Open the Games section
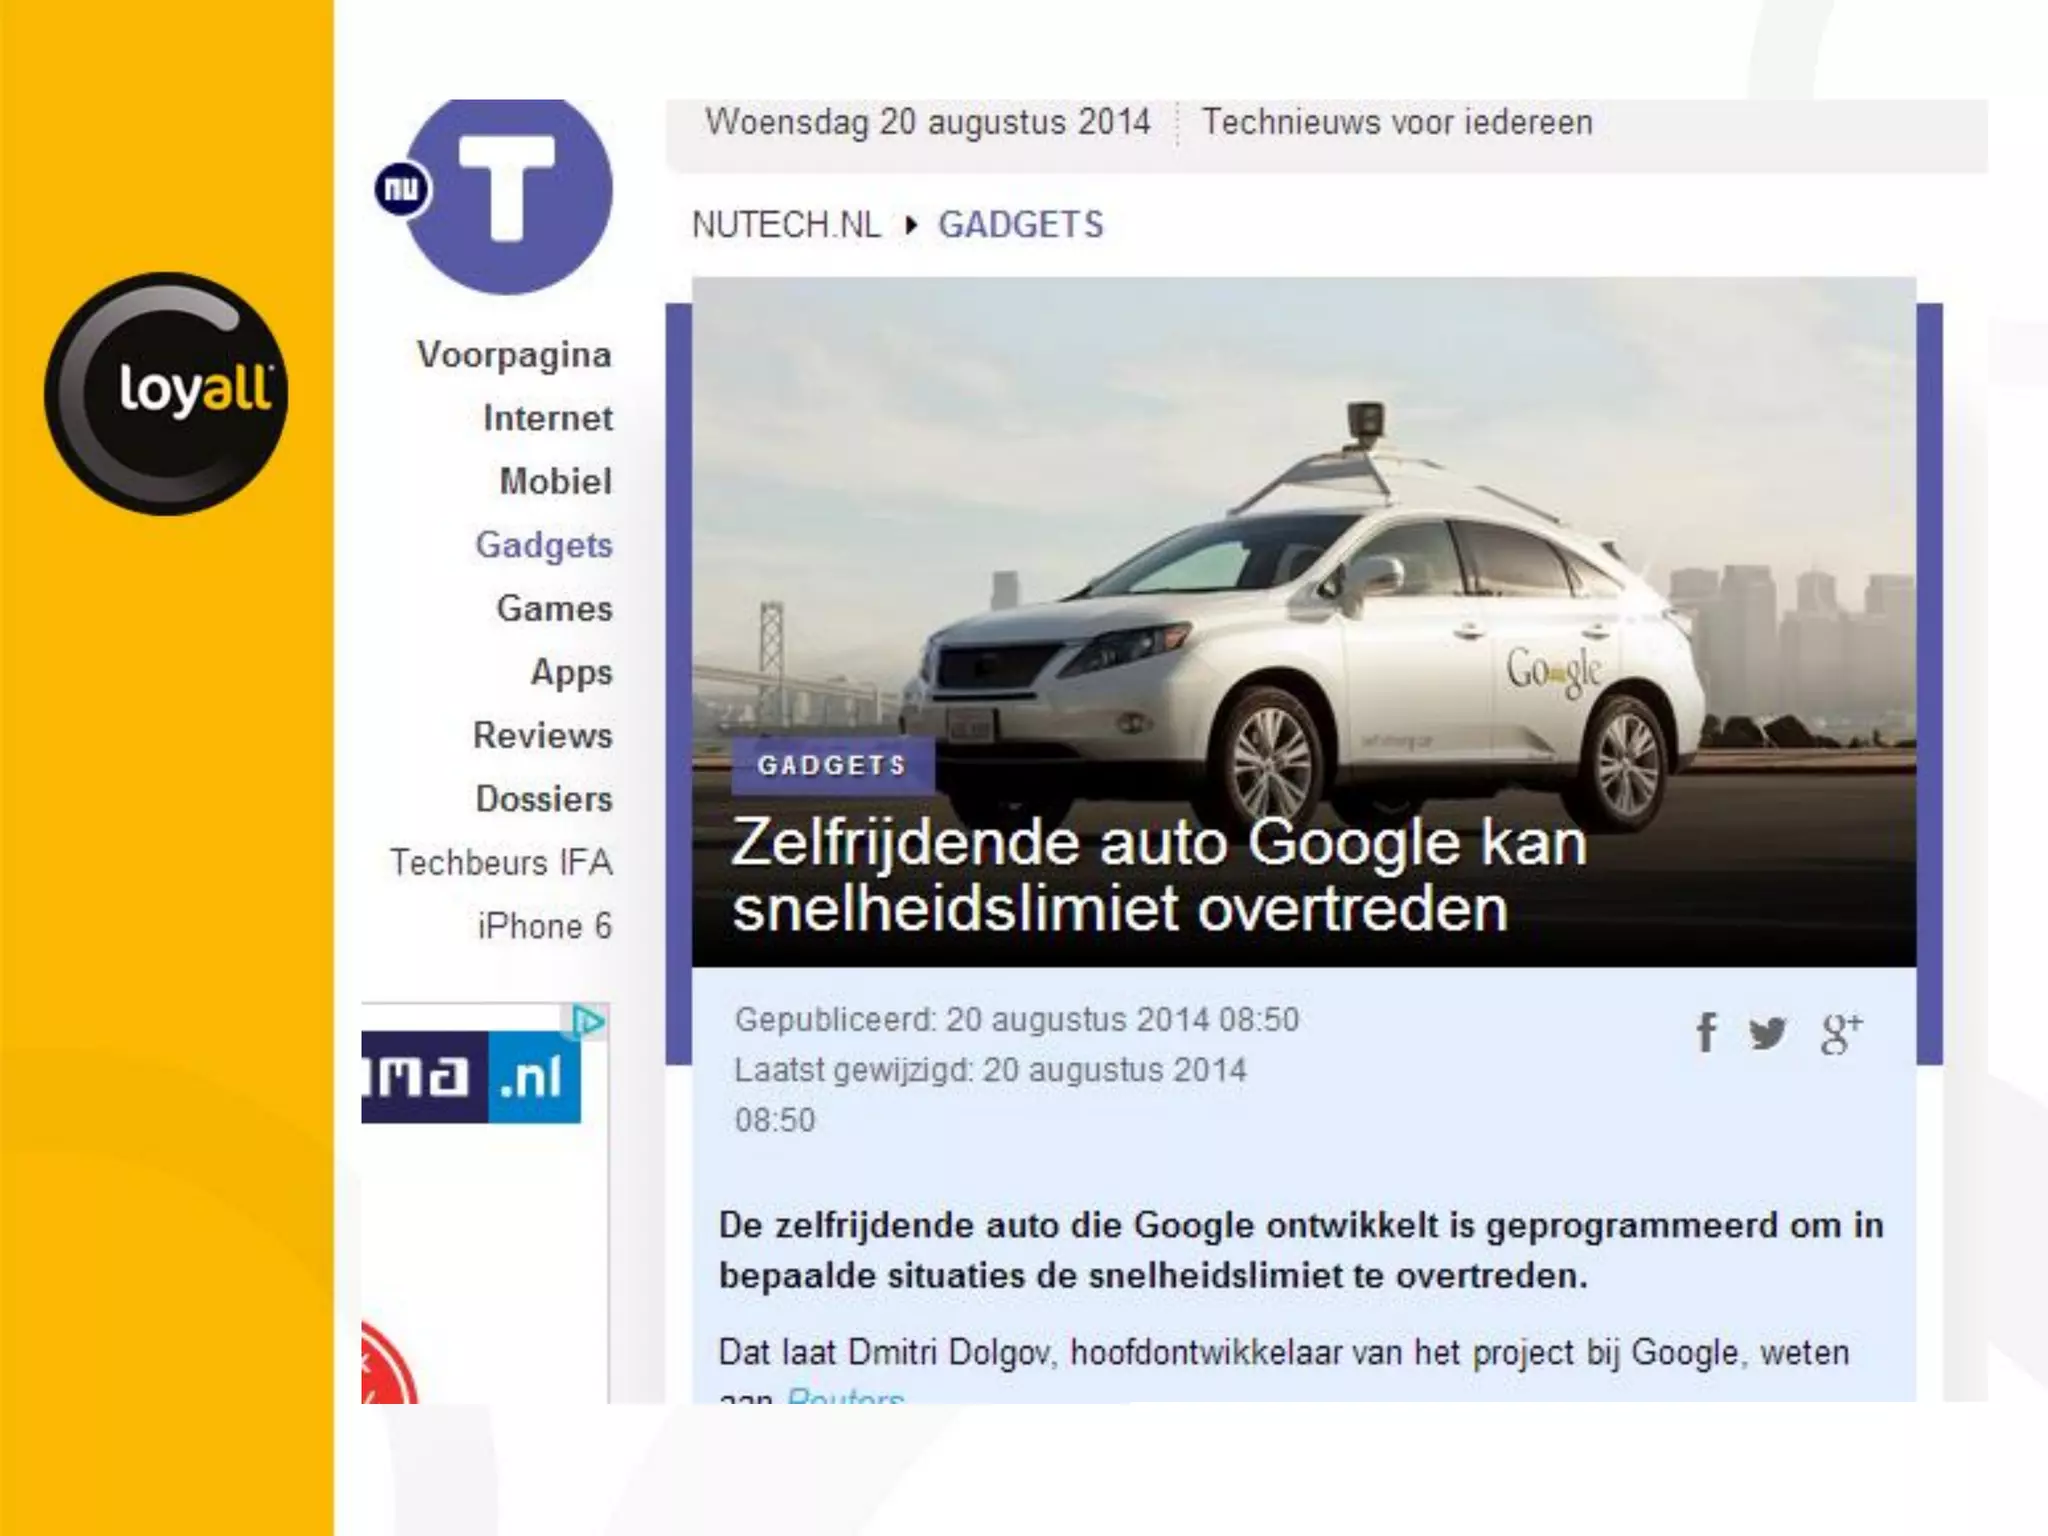This screenshot has height=1536, width=2048. (x=554, y=608)
